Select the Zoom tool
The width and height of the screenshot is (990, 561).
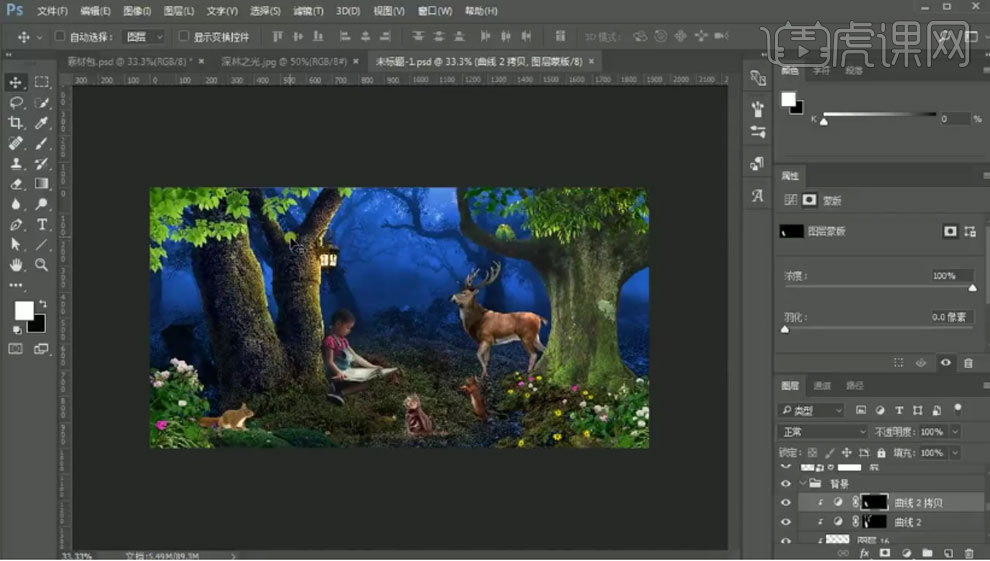pyautogui.click(x=42, y=265)
